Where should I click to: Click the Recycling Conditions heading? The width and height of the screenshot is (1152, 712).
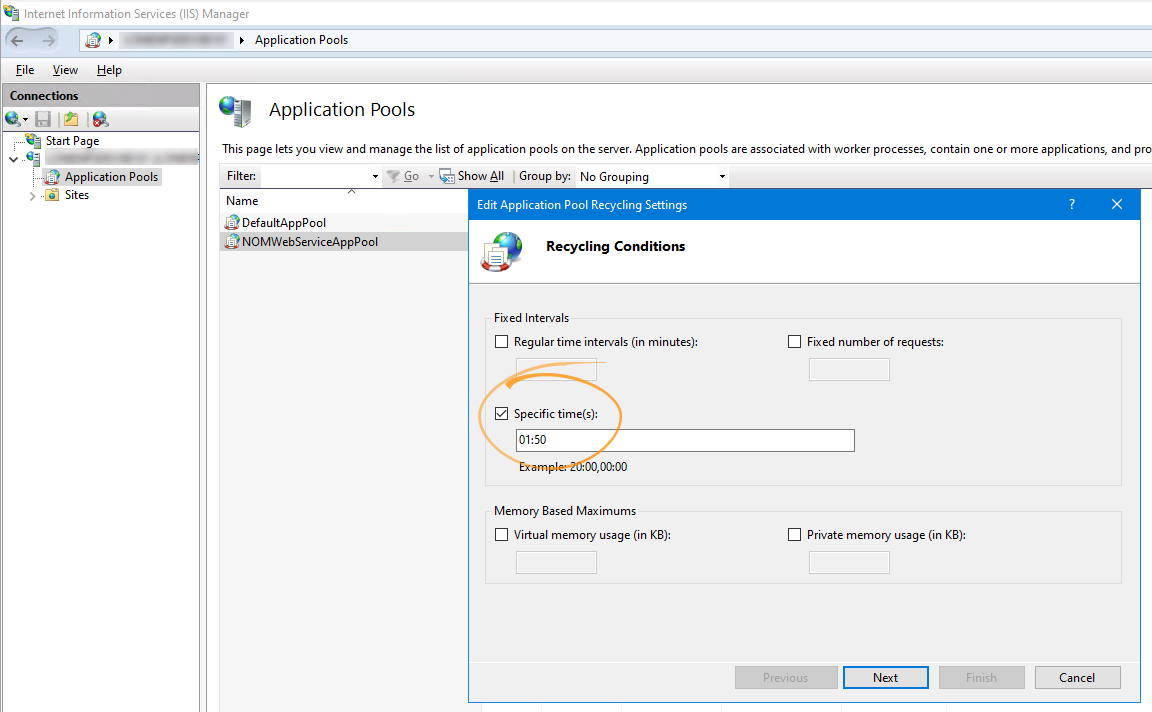pyautogui.click(x=616, y=246)
